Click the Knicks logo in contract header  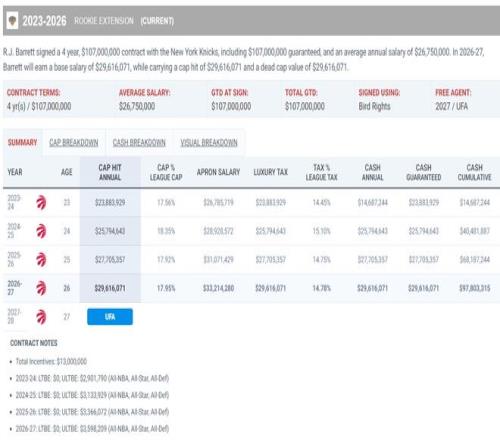(x=12, y=21)
